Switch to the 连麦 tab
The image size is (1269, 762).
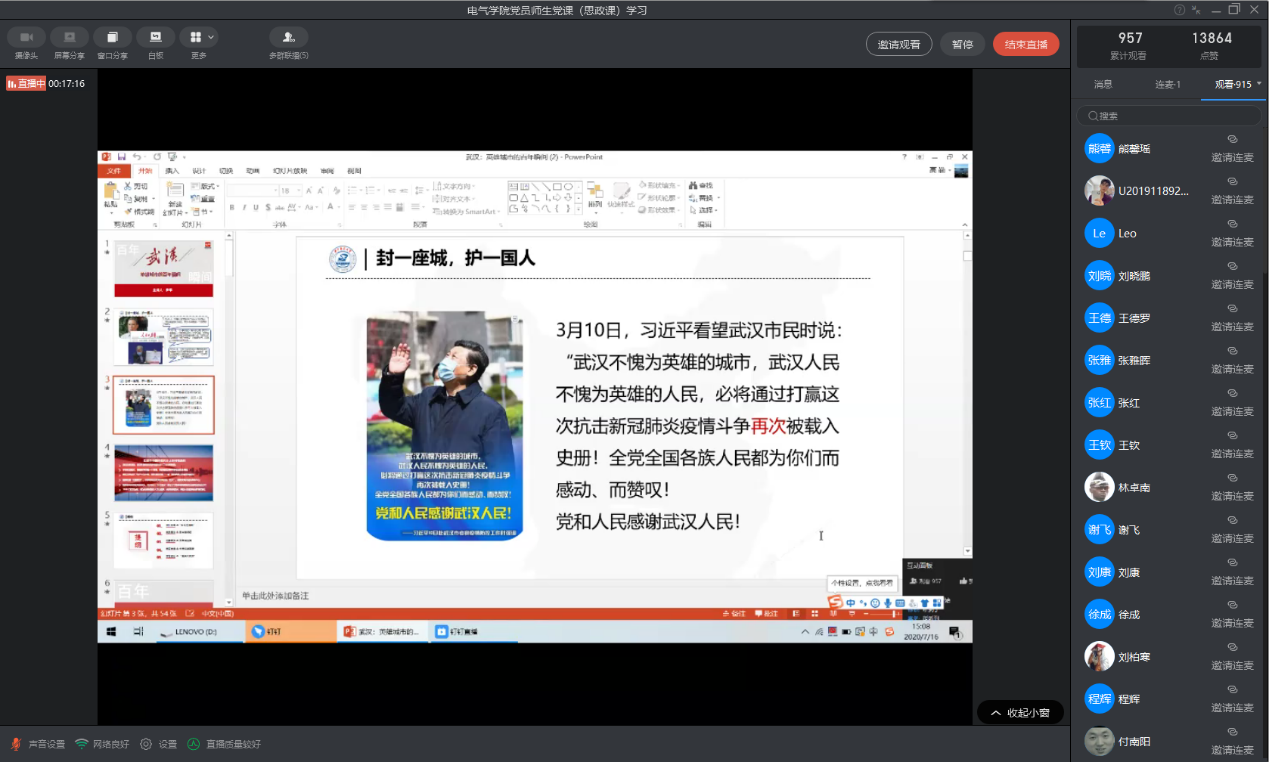pos(1167,84)
